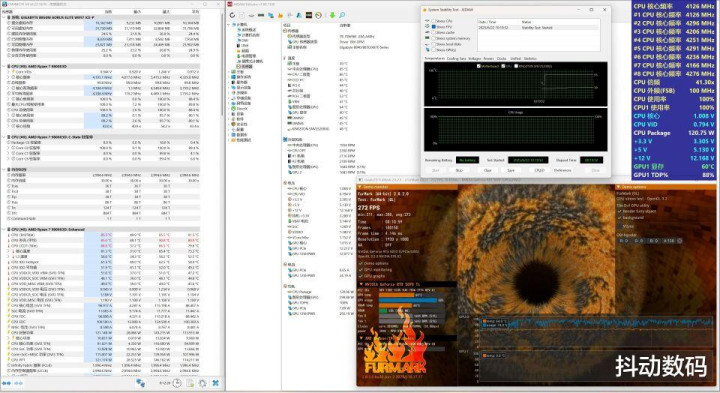Click the Stability Test Started log row
Image resolution: width=720 pixels, height=393 pixels.
(538, 28)
